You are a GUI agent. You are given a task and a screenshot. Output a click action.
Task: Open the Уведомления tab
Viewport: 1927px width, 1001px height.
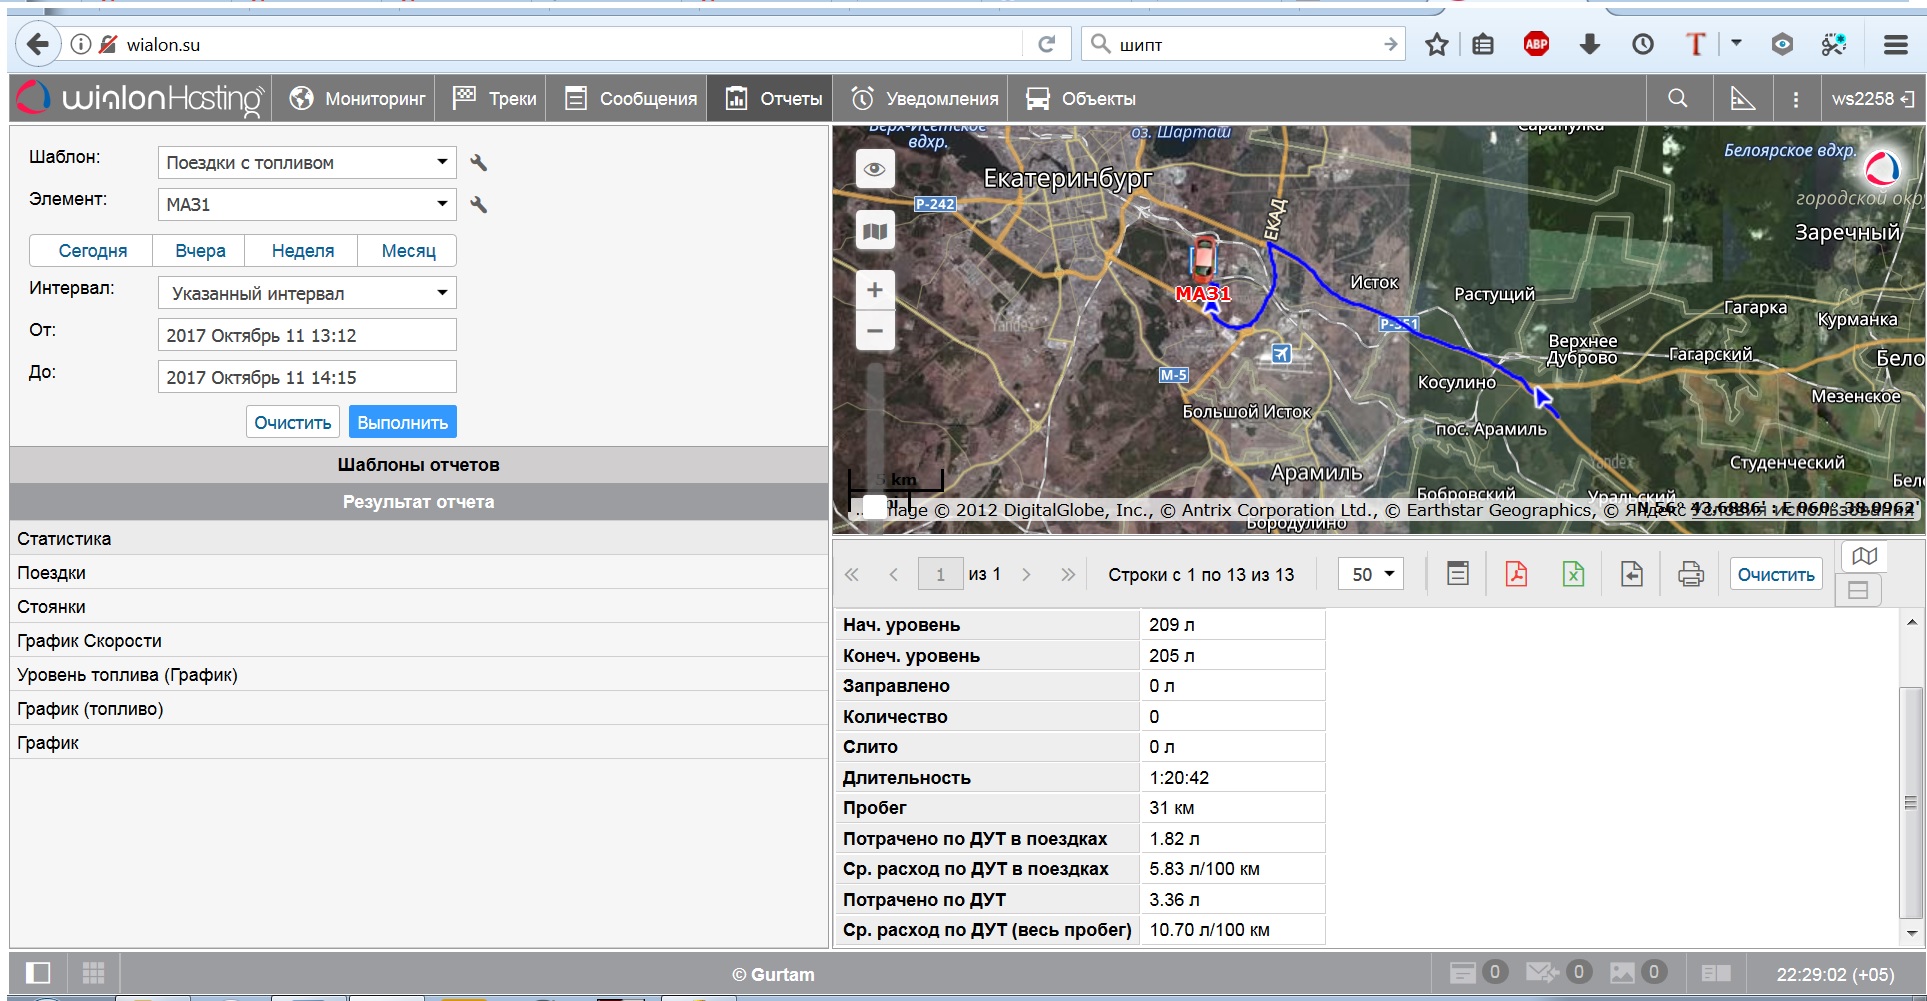[x=924, y=99]
